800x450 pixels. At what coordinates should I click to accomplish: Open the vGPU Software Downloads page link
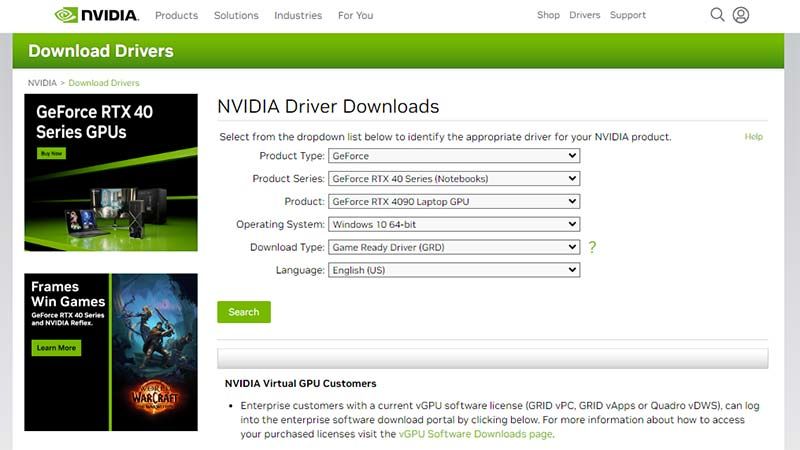(x=475, y=434)
